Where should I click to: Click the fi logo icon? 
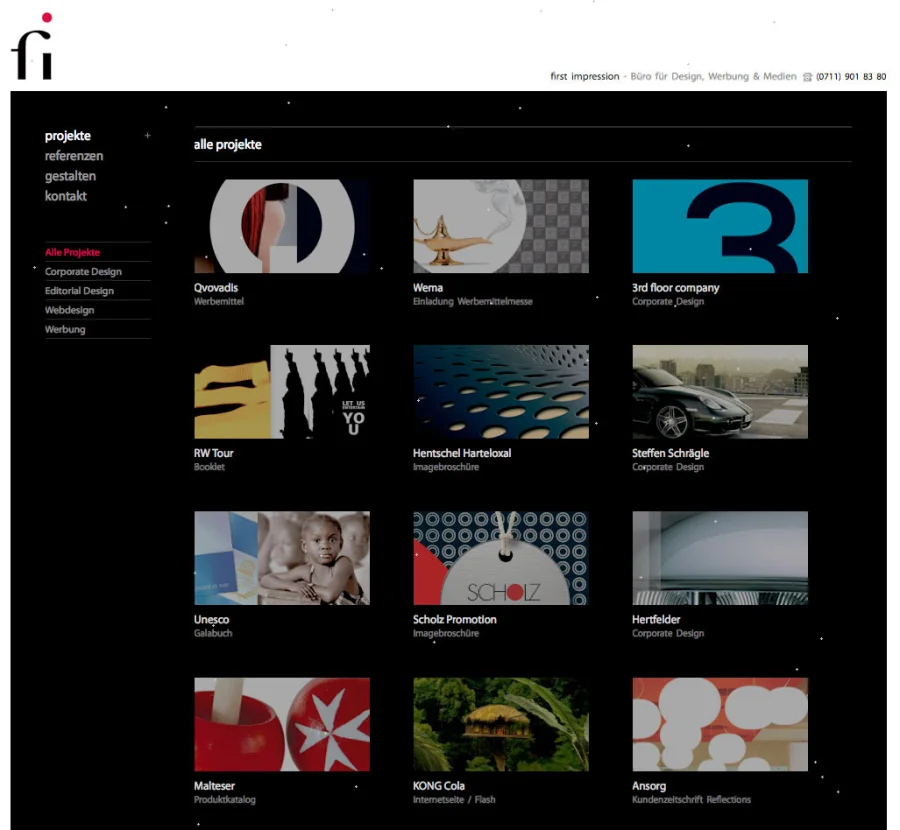32,48
